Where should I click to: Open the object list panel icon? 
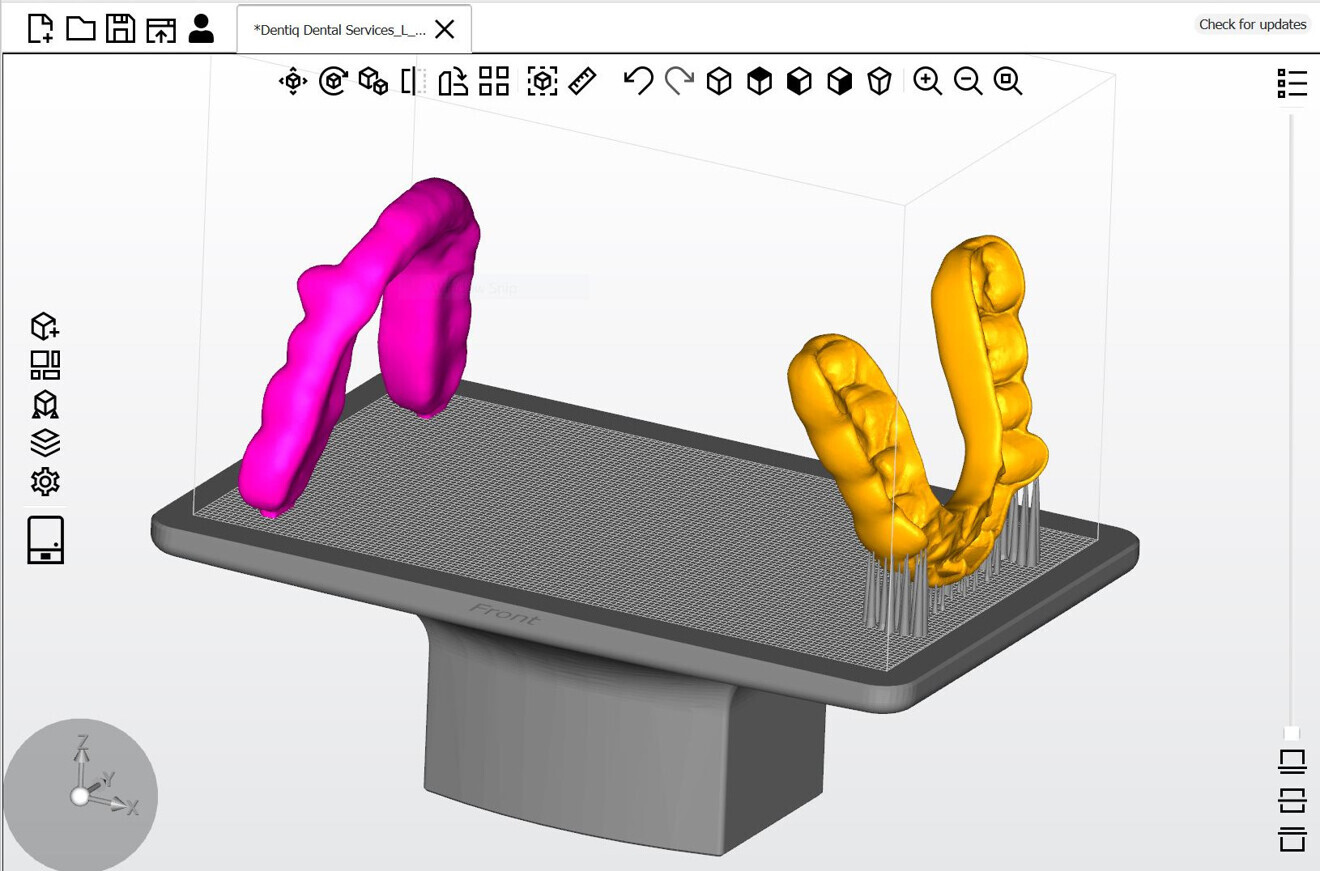tap(1292, 83)
